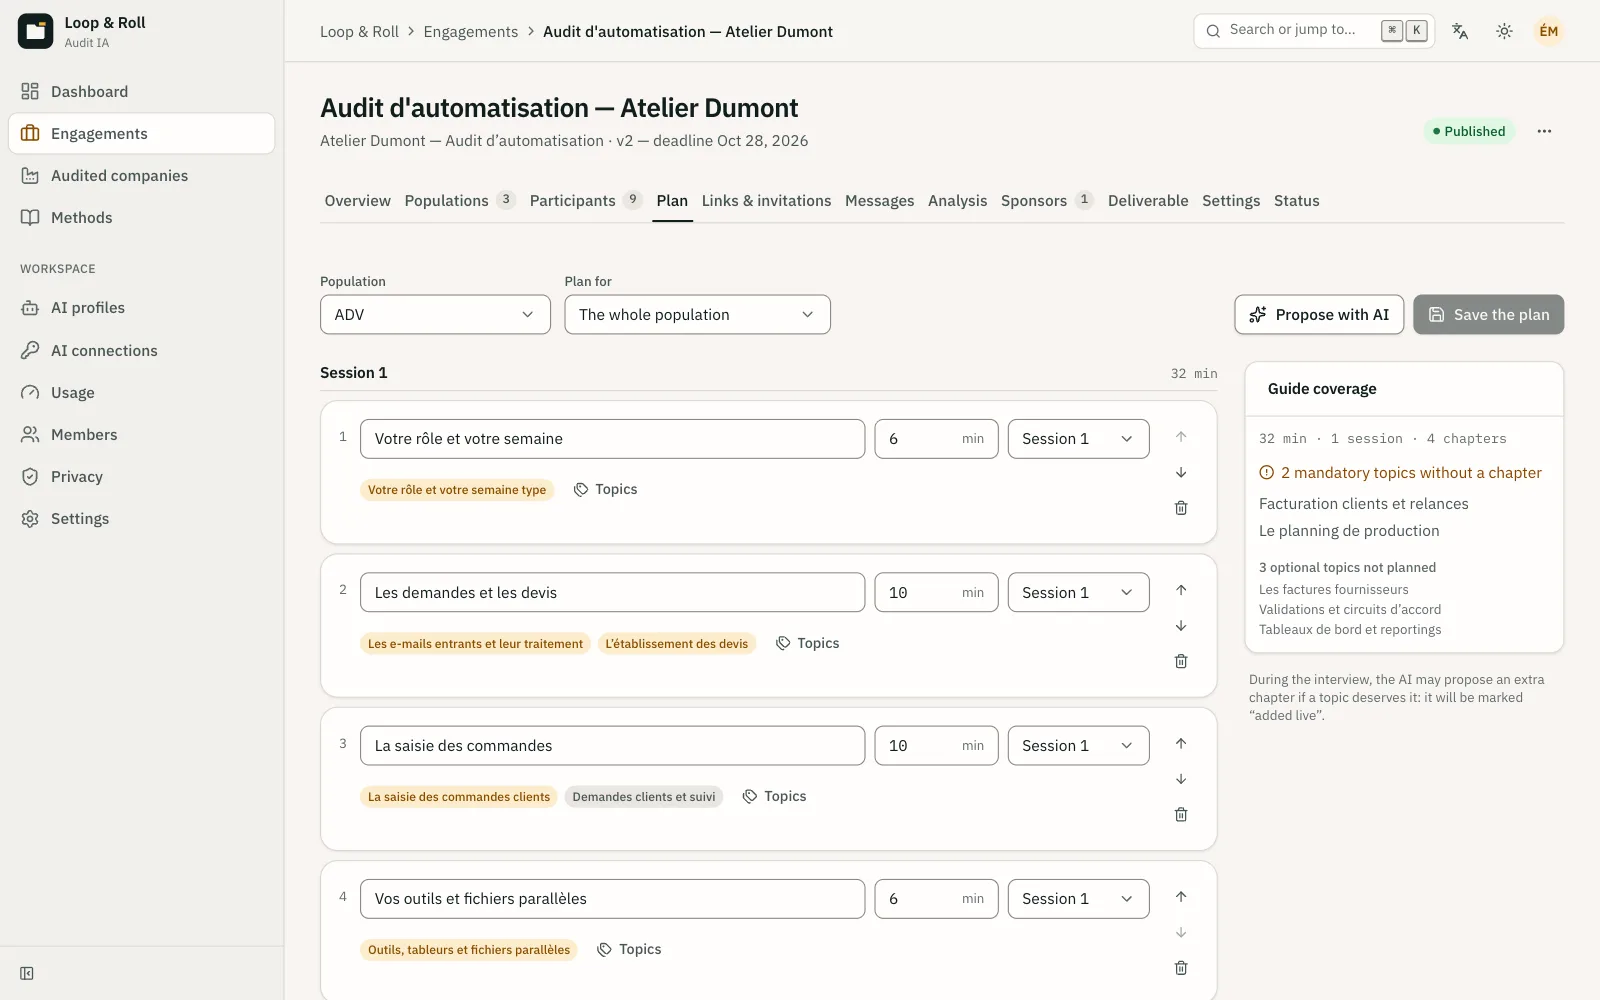Switch to the Participants tab
The width and height of the screenshot is (1600, 1000).
pyautogui.click(x=584, y=201)
